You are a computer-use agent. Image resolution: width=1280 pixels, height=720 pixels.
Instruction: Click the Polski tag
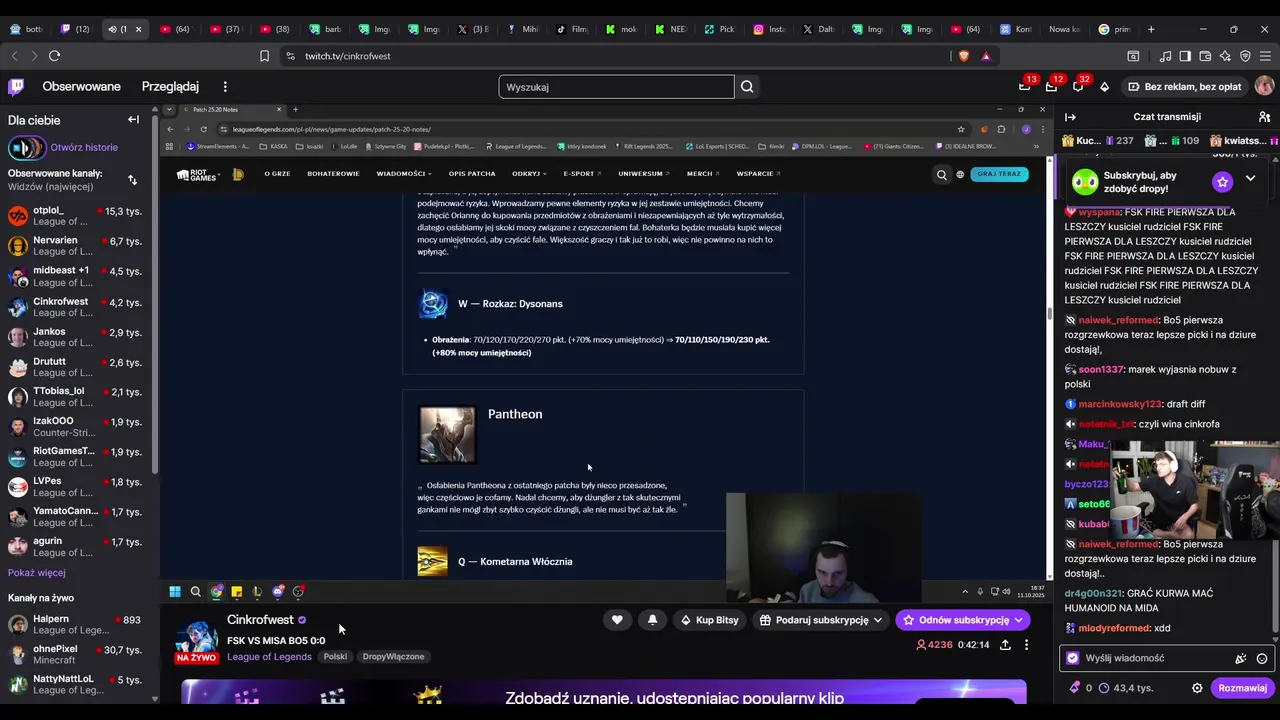[x=335, y=657]
